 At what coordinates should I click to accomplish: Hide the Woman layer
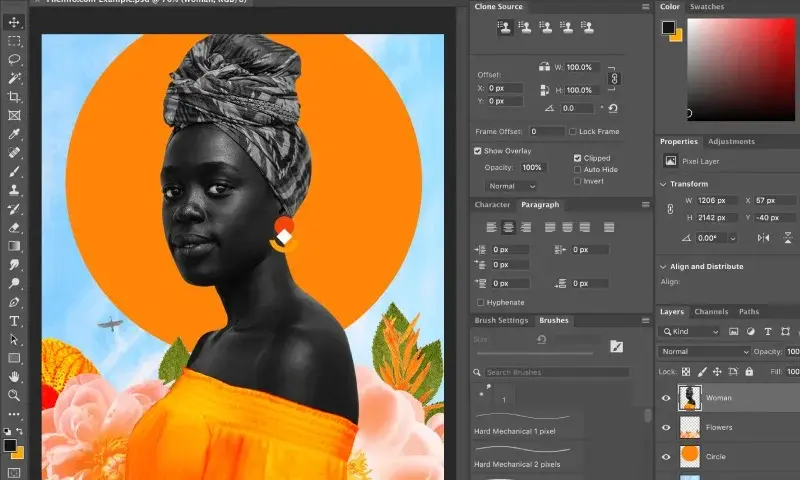coord(666,398)
